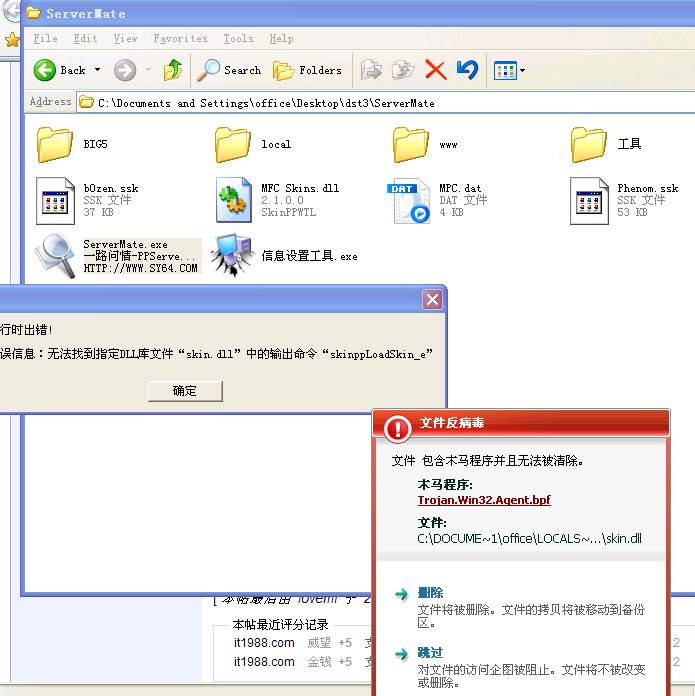Click the local folder label
This screenshot has height=696, width=695.
coord(276,144)
